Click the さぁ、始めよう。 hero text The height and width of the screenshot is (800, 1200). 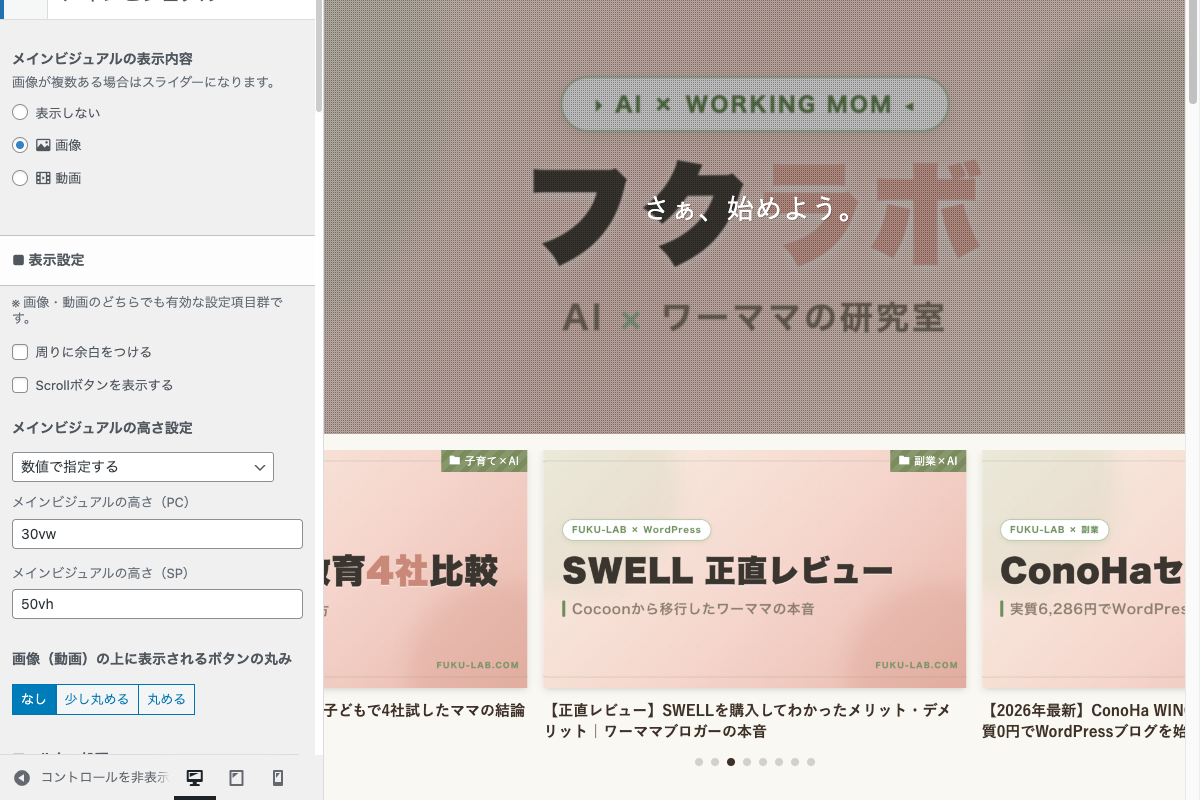[x=754, y=210]
